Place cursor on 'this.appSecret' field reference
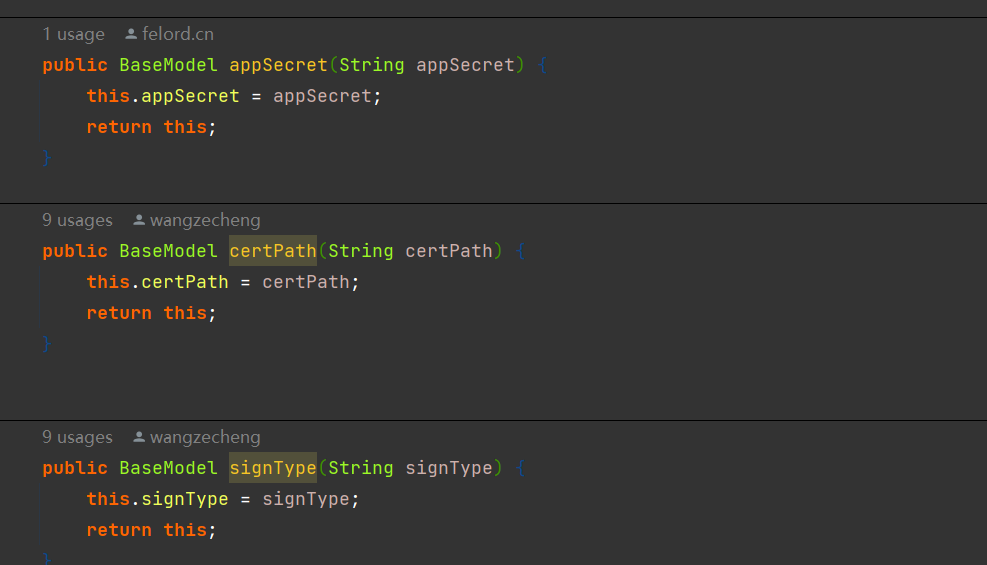 [190, 96]
